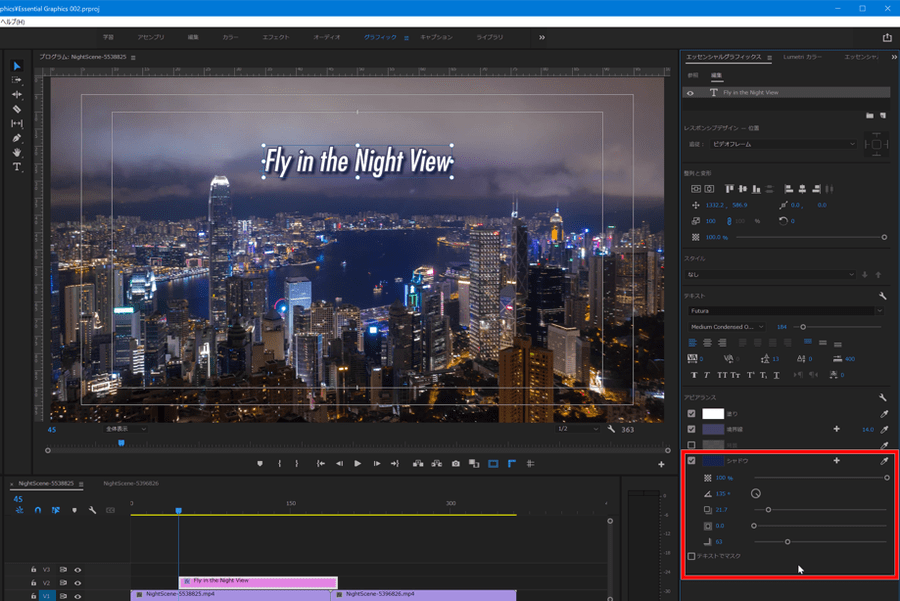
Task: Click the shadow color swatch
Action: (712, 461)
